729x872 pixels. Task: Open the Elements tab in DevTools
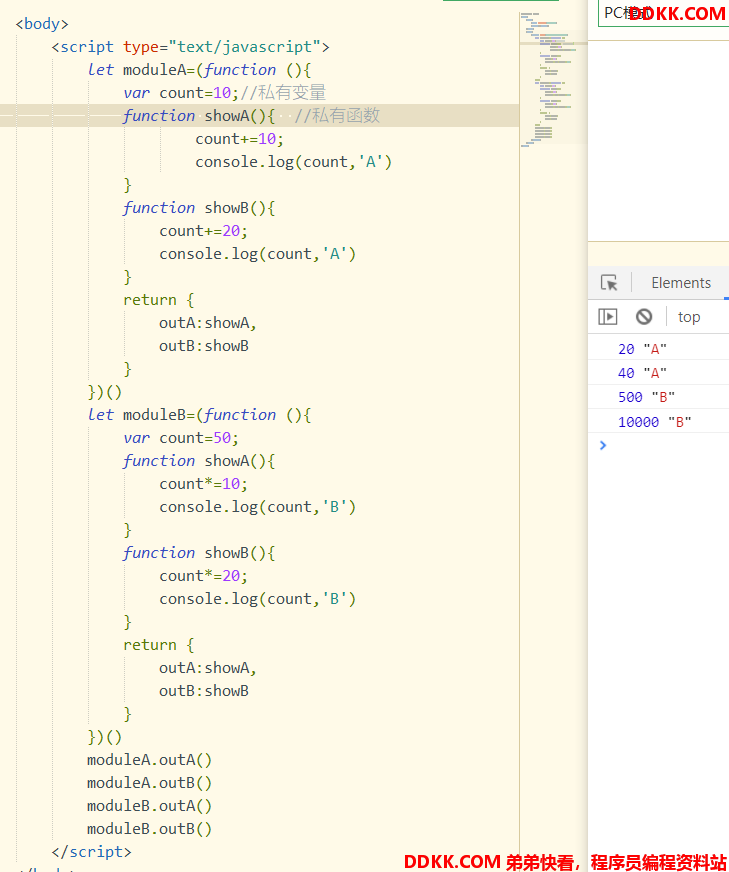coord(681,283)
